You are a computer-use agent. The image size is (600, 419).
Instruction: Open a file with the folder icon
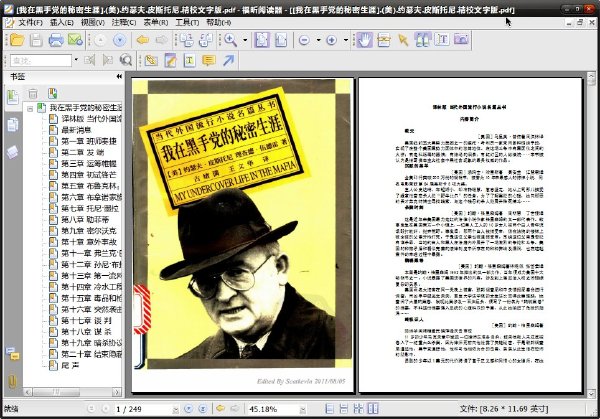[17, 40]
